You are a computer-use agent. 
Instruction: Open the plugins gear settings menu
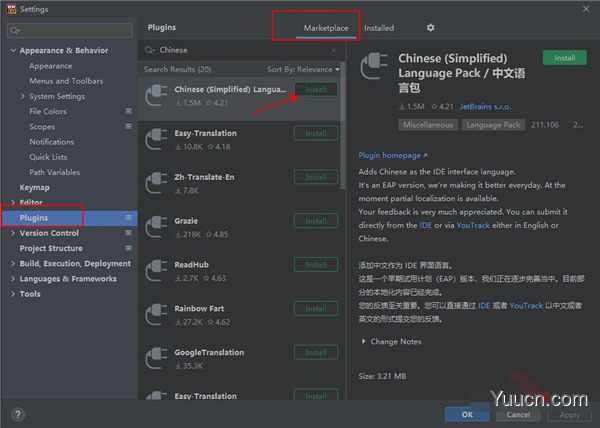tap(430, 28)
